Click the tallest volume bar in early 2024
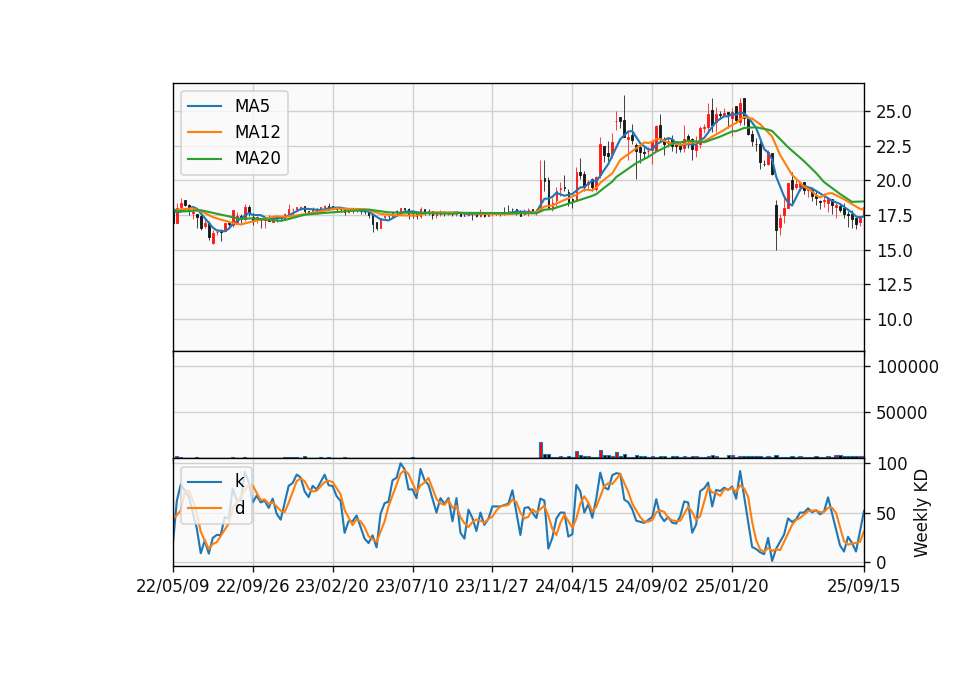The width and height of the screenshot is (960, 690). 541,450
